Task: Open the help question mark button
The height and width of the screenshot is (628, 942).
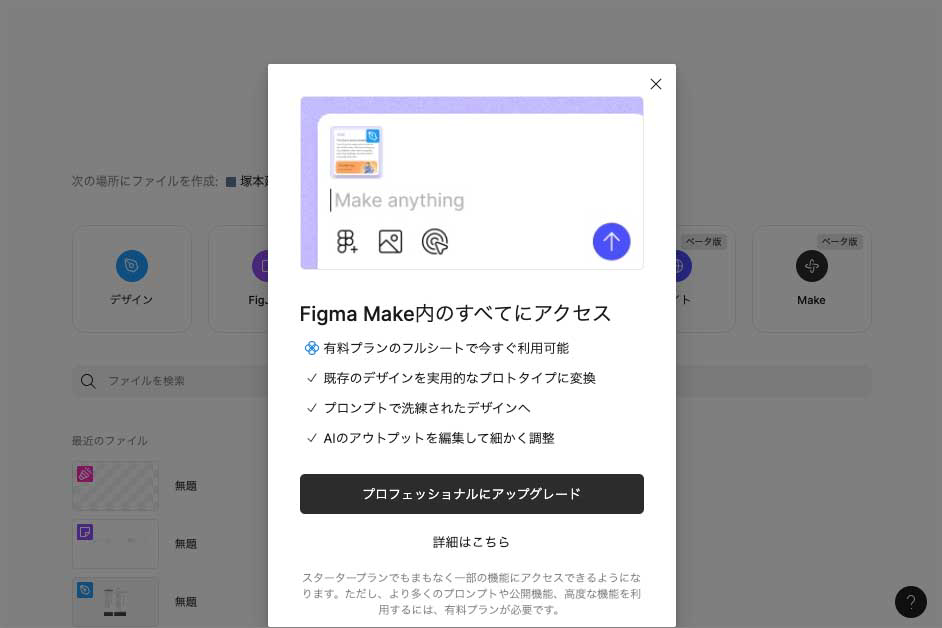Action: click(x=911, y=602)
